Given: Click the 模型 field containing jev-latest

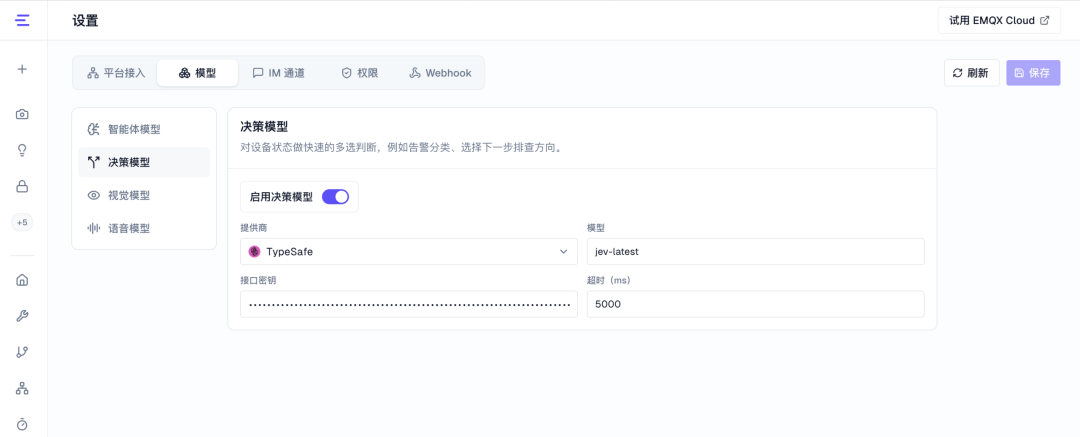Looking at the screenshot, I should (x=756, y=252).
